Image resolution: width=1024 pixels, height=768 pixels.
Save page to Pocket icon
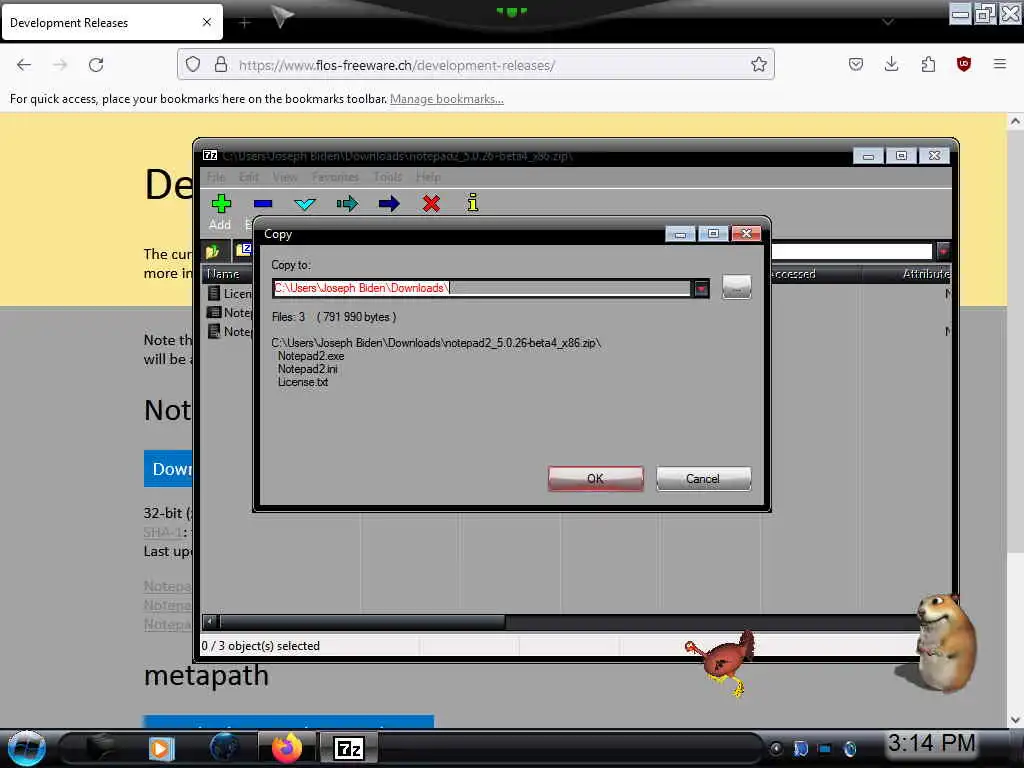pos(856,64)
